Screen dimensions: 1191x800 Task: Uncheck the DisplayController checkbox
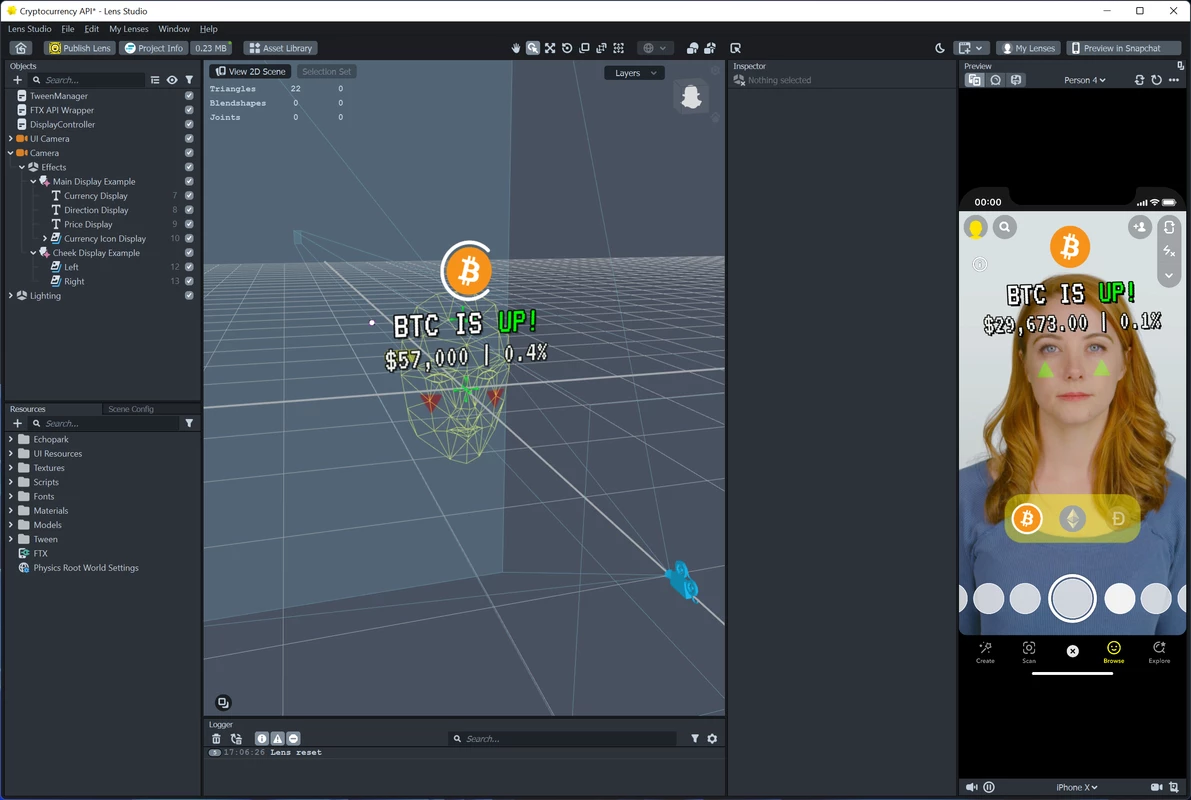[189, 125]
